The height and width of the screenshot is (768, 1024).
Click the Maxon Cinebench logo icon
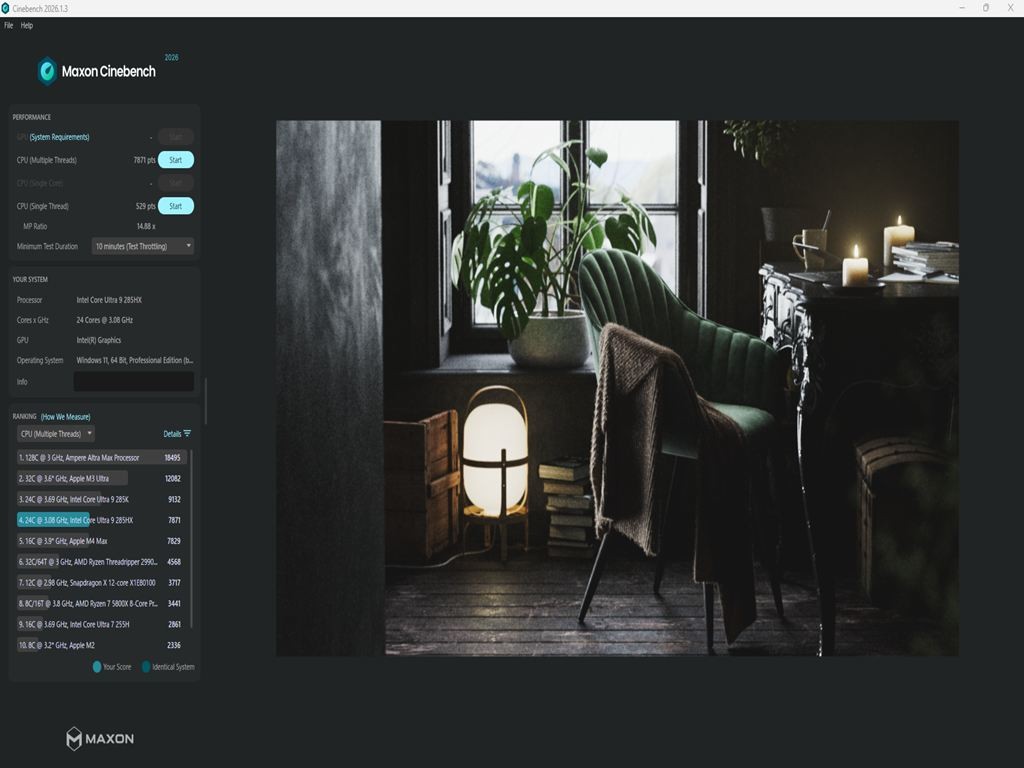pos(47,71)
